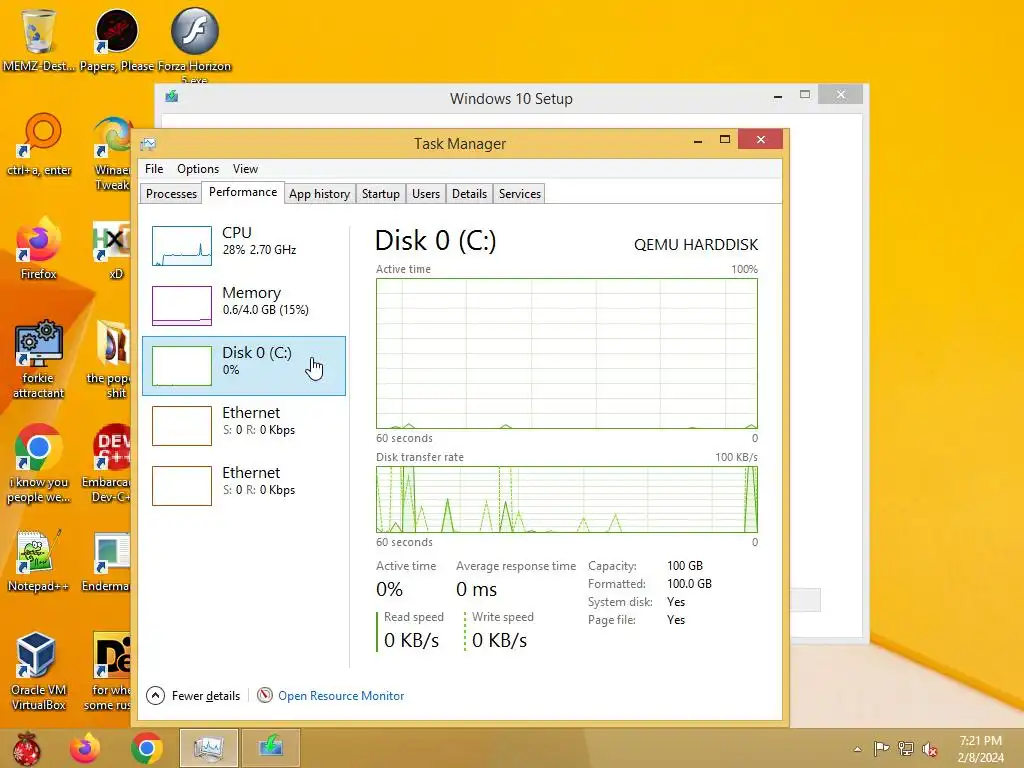The width and height of the screenshot is (1024, 768).
Task: Select the Memory performance entry
Action: tap(244, 306)
